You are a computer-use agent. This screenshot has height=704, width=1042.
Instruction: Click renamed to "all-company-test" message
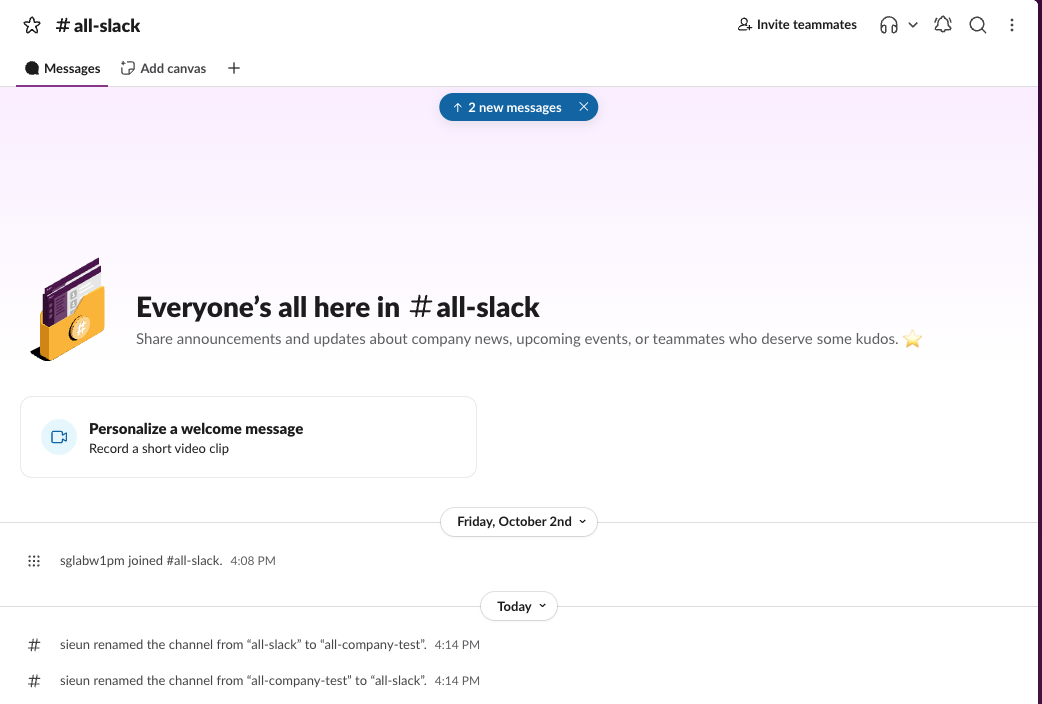[243, 644]
